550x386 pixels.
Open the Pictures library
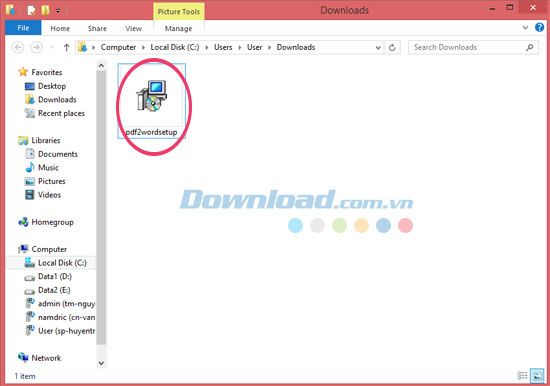(x=52, y=181)
